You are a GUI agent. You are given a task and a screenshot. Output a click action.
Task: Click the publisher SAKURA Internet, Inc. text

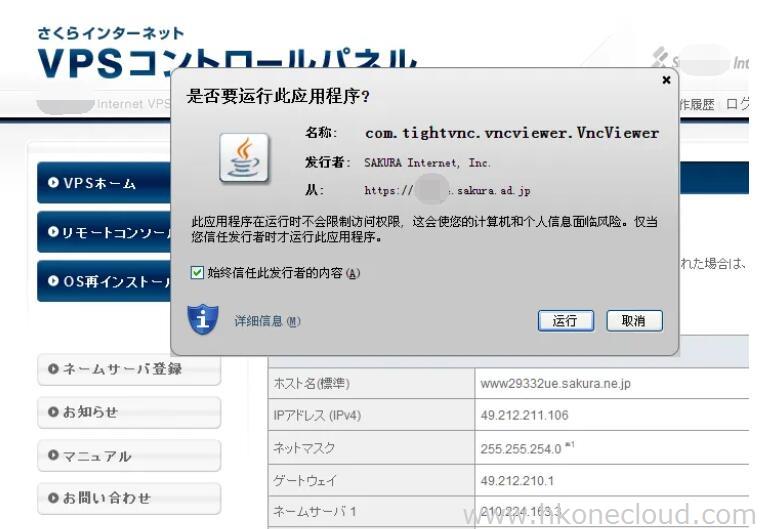(427, 163)
